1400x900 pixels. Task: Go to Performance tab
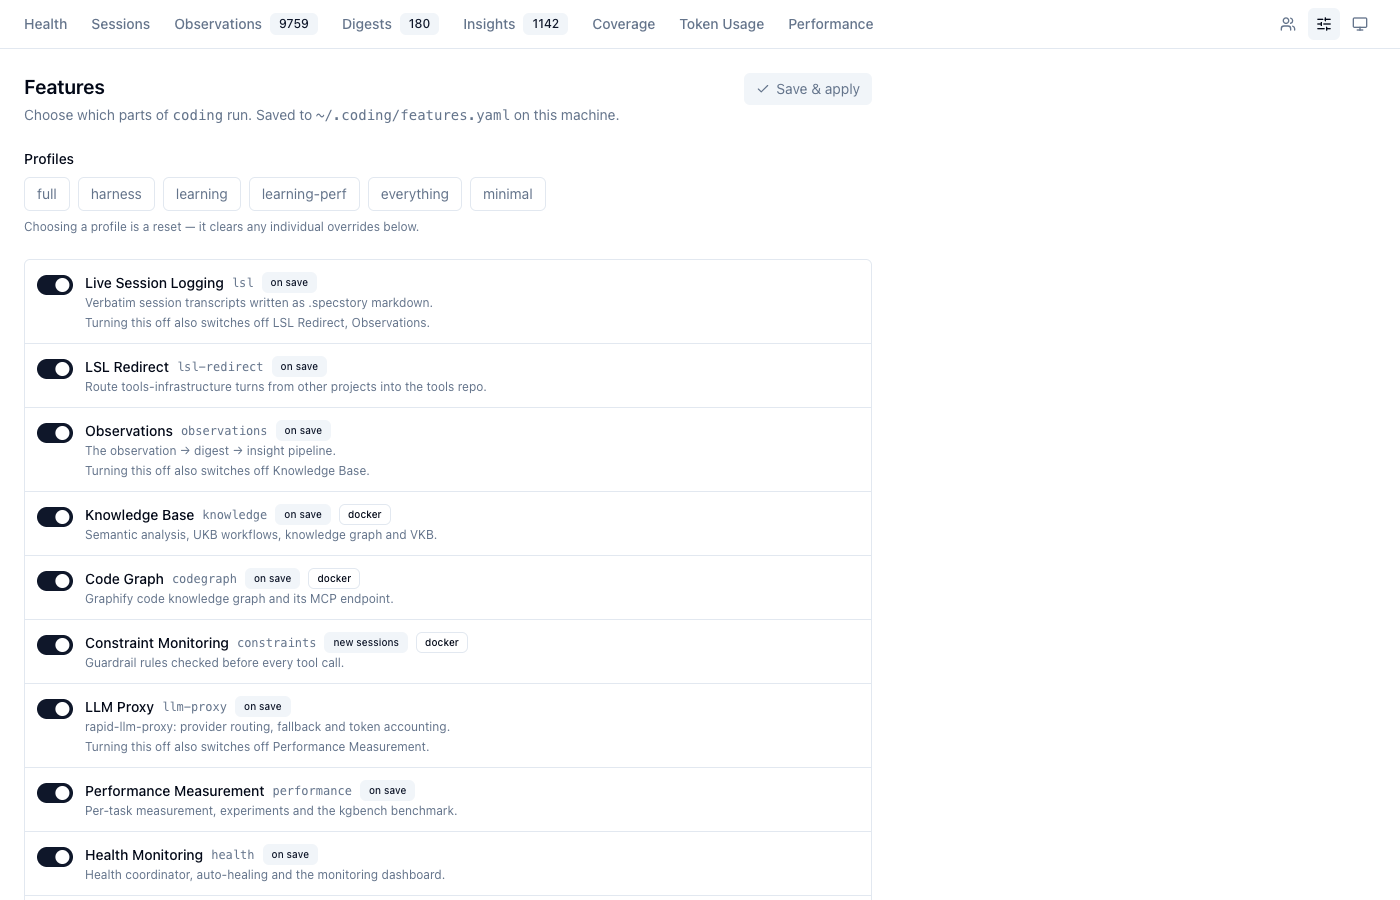(x=831, y=24)
